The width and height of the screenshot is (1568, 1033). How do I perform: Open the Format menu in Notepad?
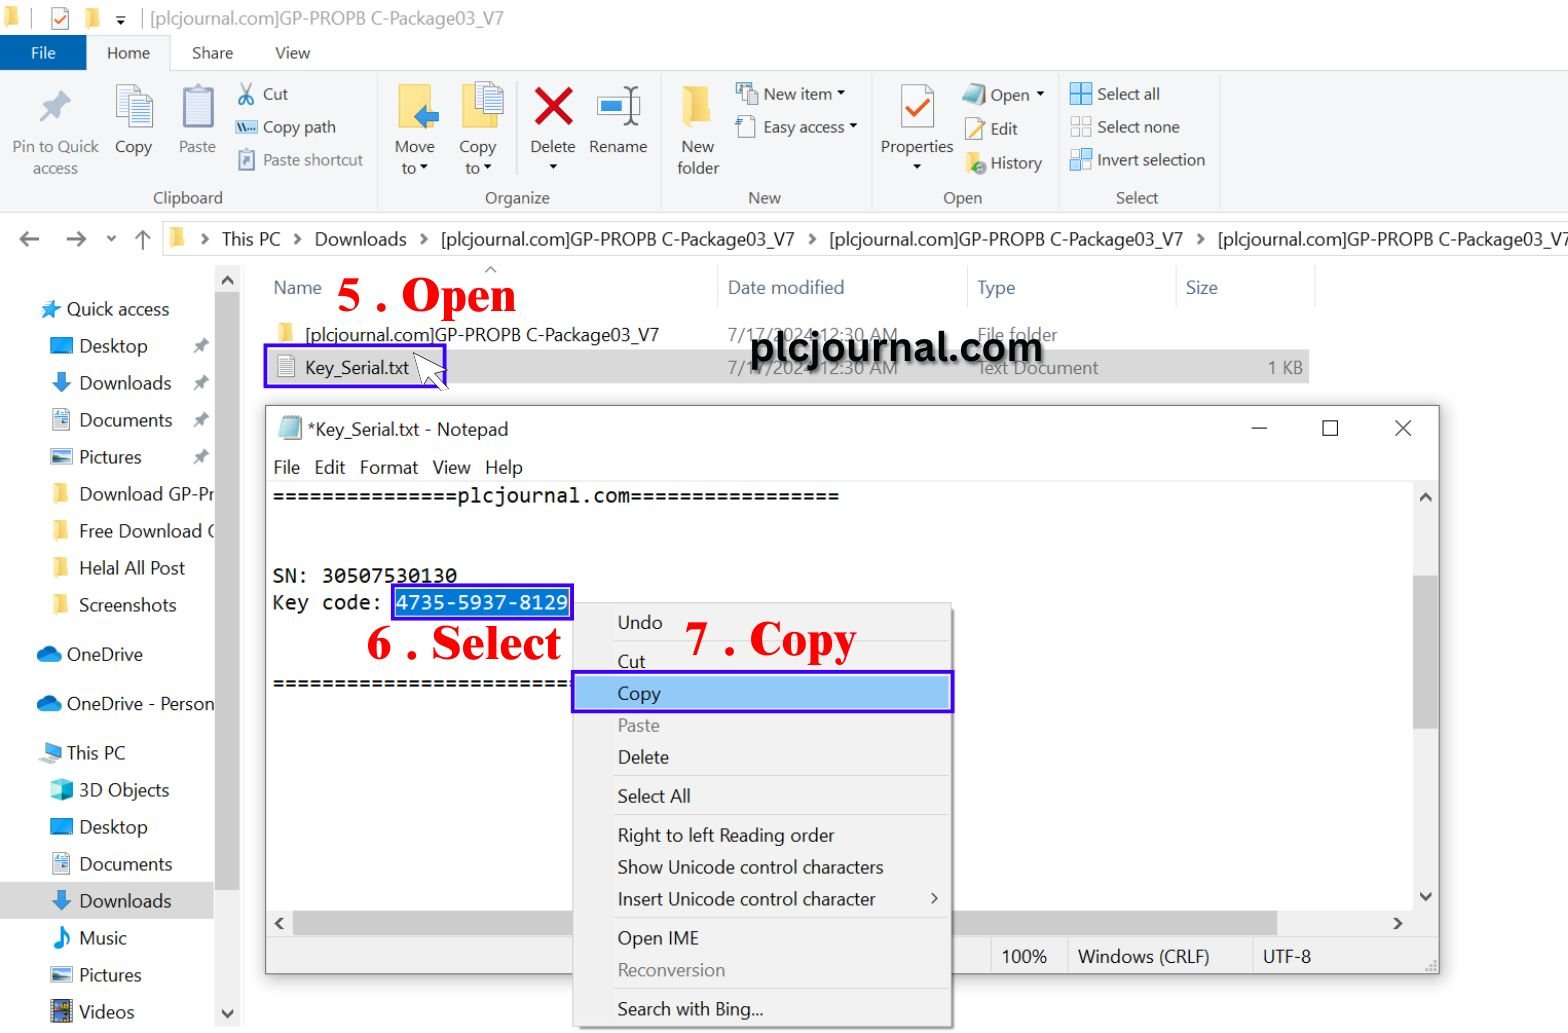click(x=388, y=467)
